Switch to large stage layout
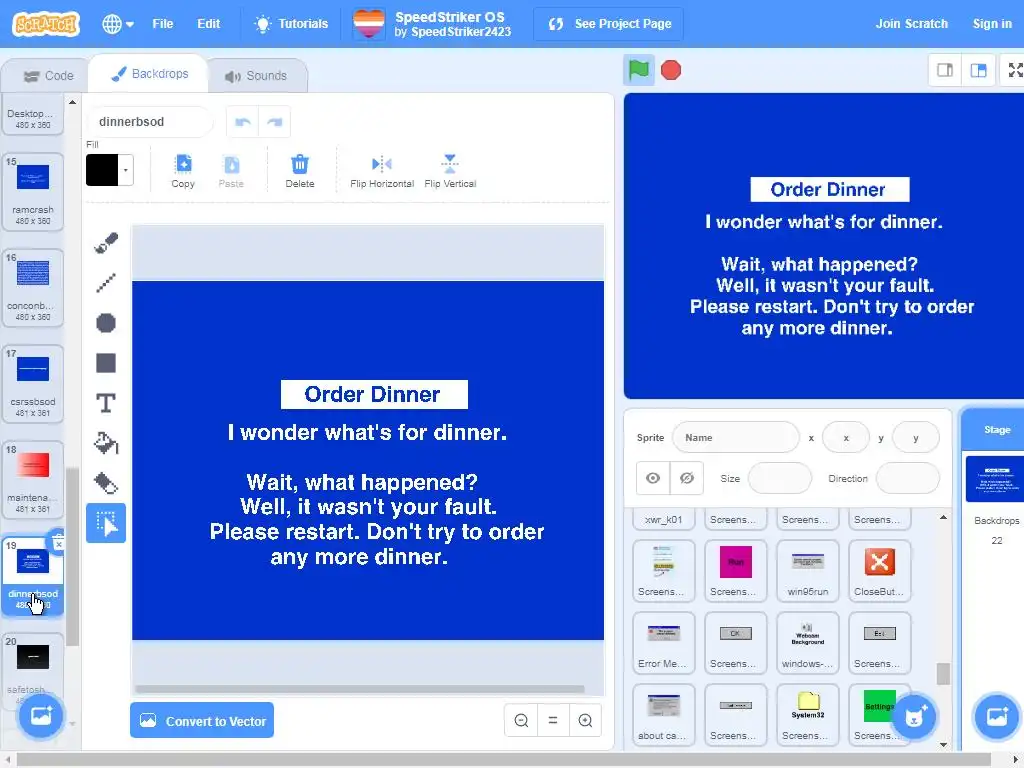 tap(978, 70)
